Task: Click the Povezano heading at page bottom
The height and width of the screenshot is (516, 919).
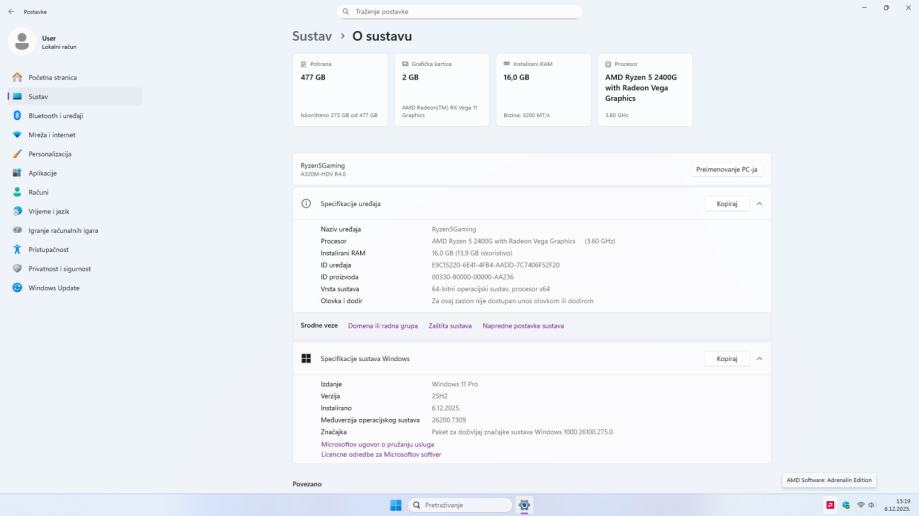Action: (307, 484)
